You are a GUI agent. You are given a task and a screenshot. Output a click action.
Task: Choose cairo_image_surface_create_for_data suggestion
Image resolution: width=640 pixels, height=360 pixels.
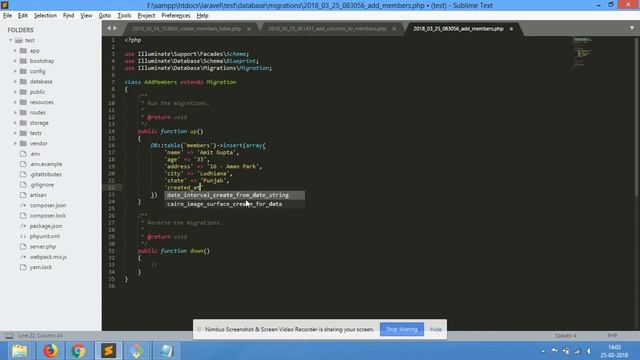(235, 204)
